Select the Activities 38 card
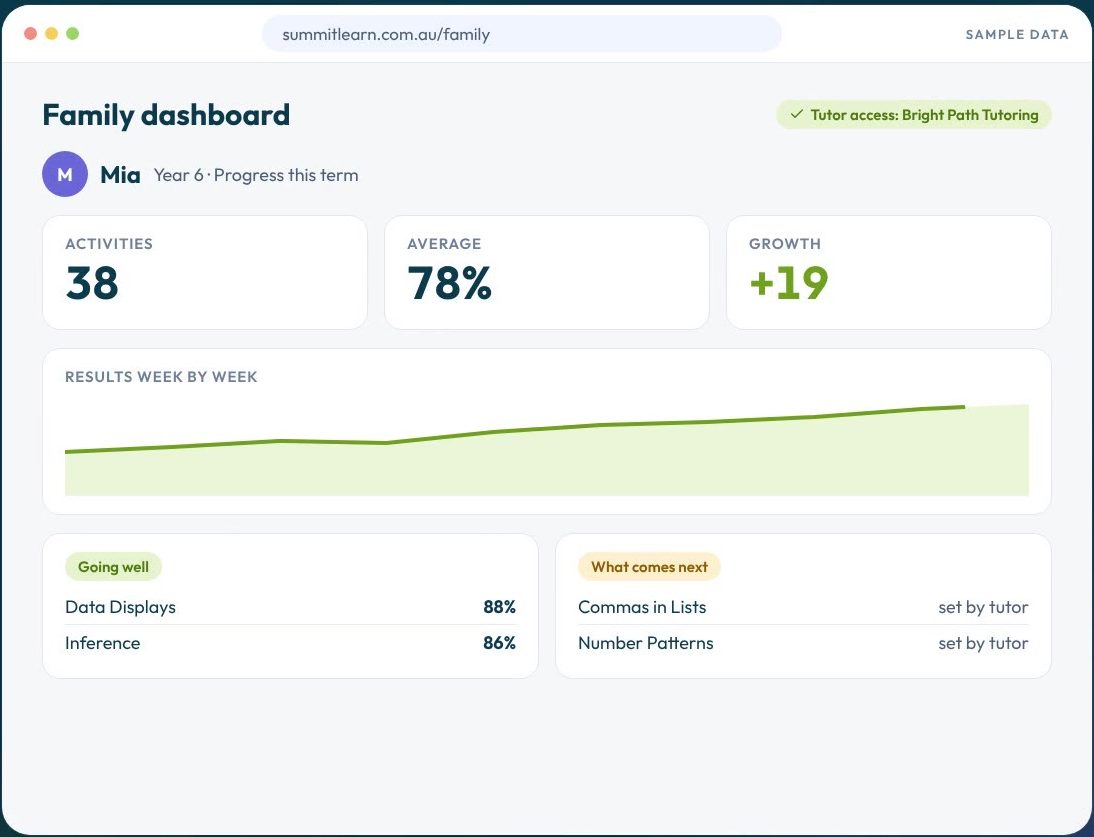Viewport: 1094px width, 837px height. [204, 272]
